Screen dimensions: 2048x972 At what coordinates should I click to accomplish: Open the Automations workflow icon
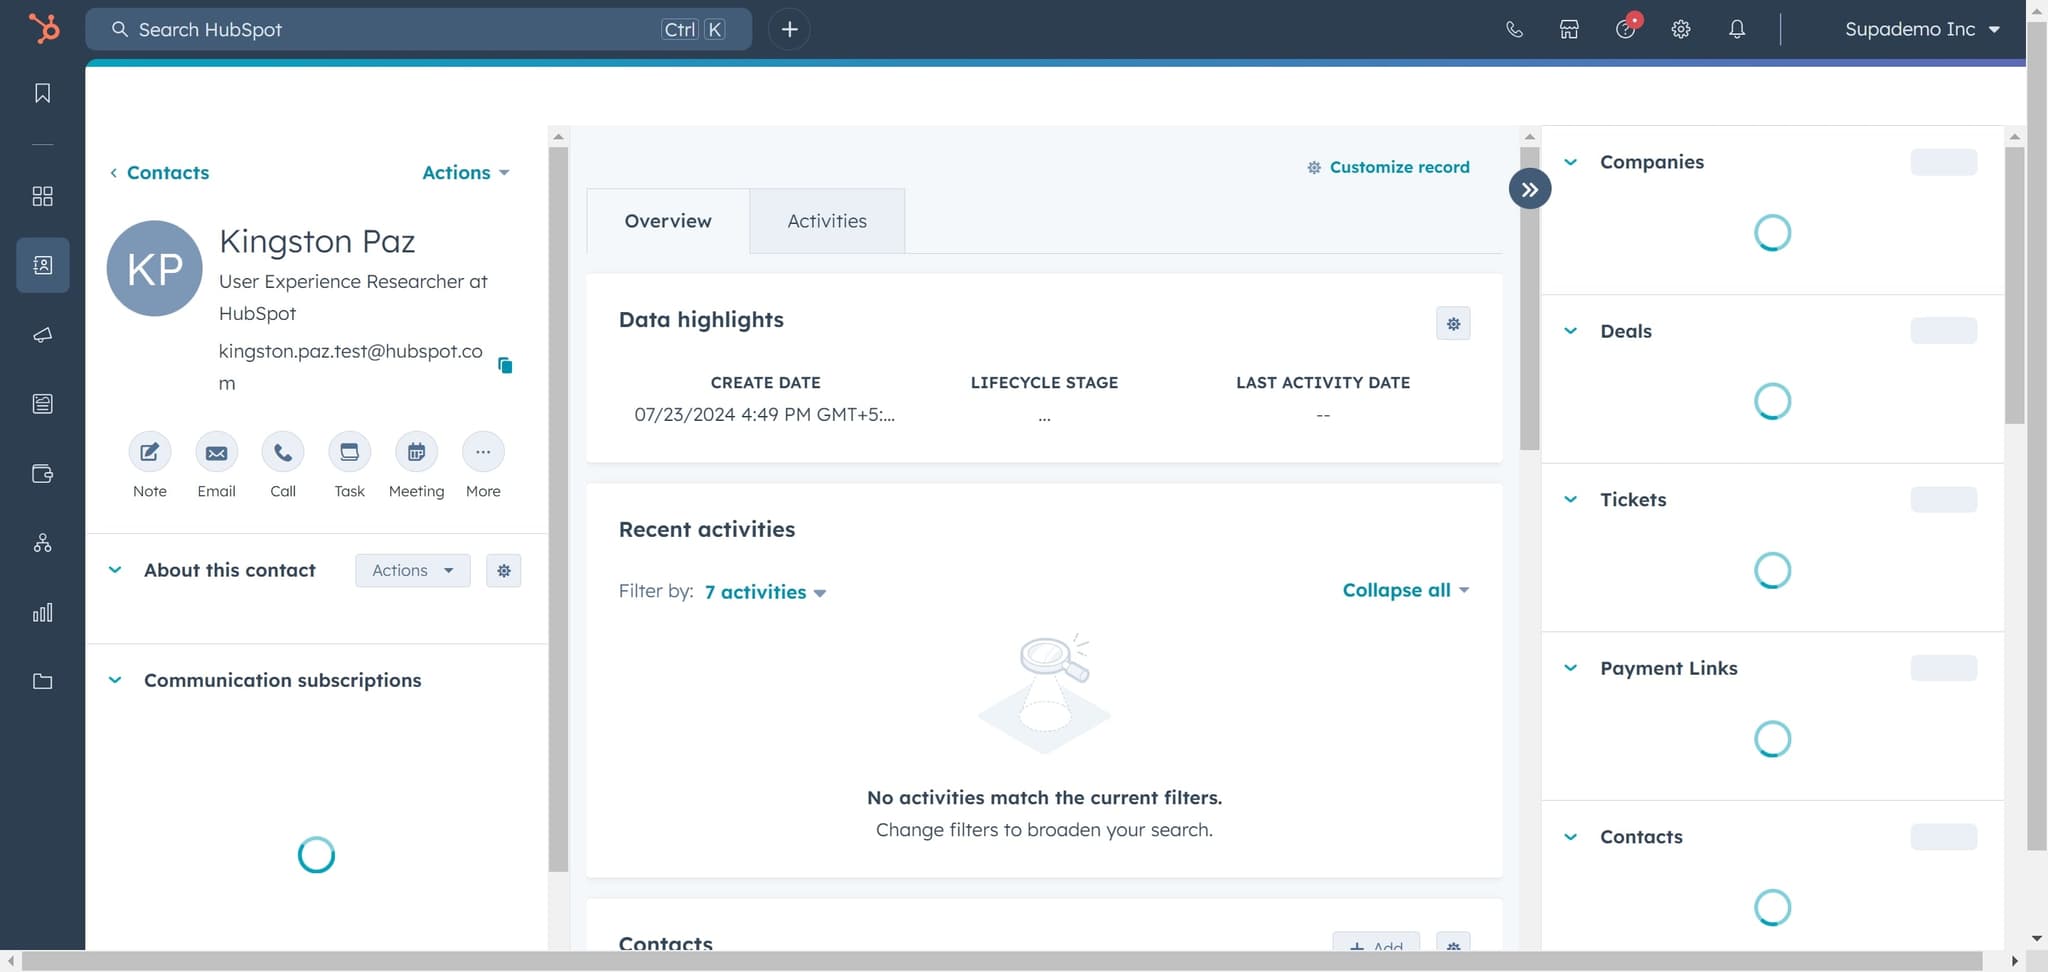point(42,543)
